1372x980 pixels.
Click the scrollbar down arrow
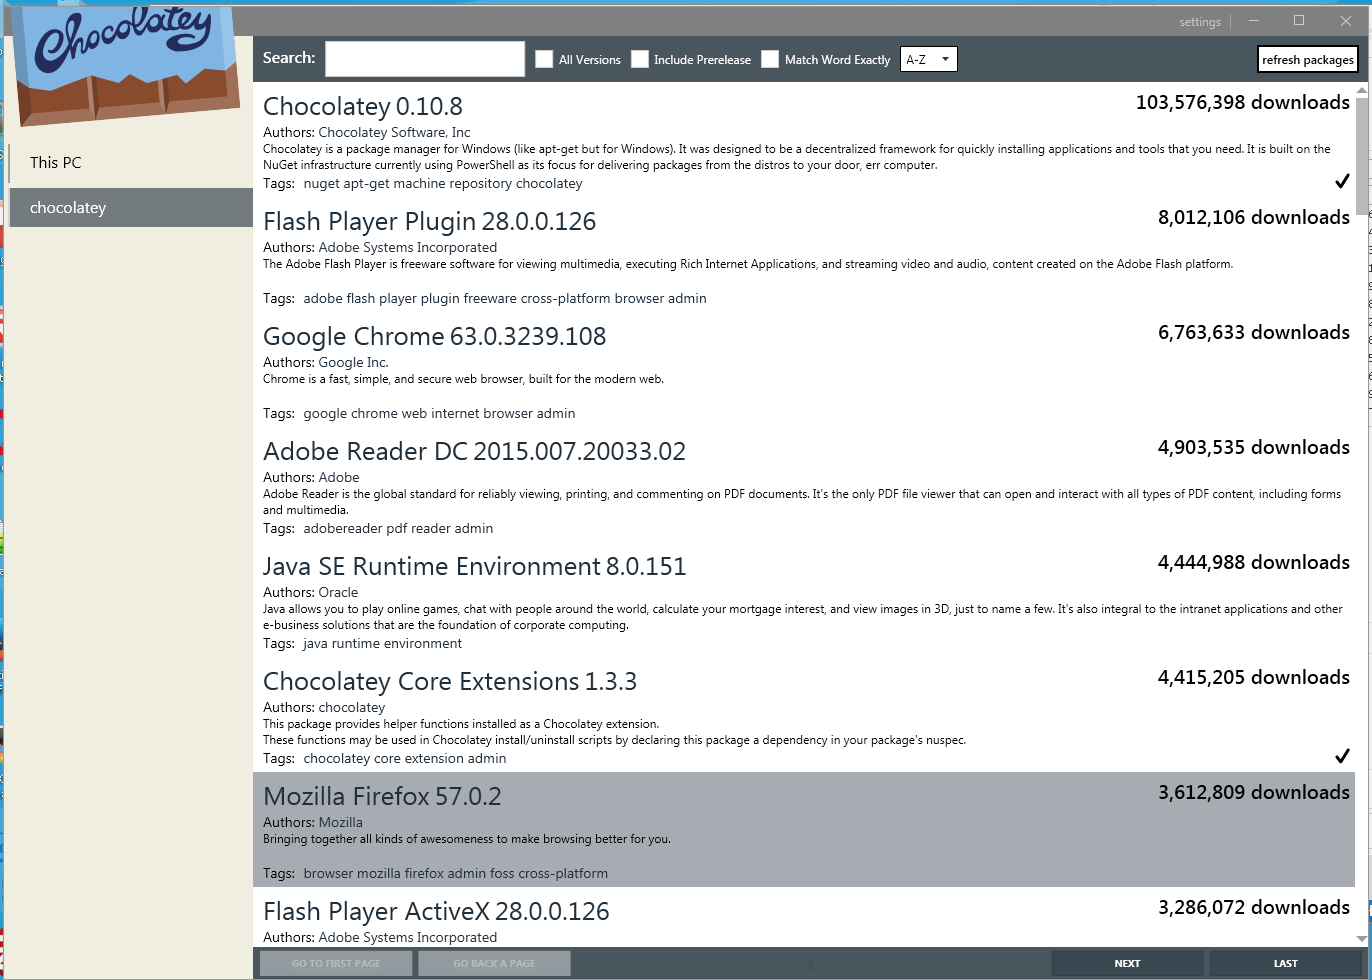click(x=1362, y=938)
